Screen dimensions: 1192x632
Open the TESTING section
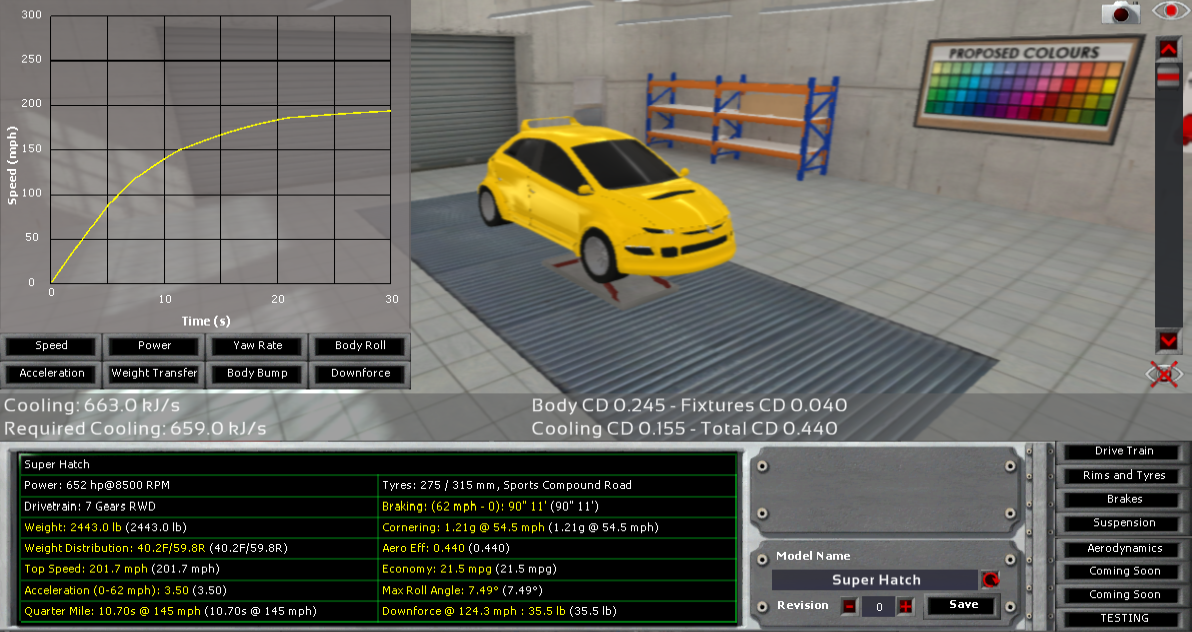[x=1124, y=618]
